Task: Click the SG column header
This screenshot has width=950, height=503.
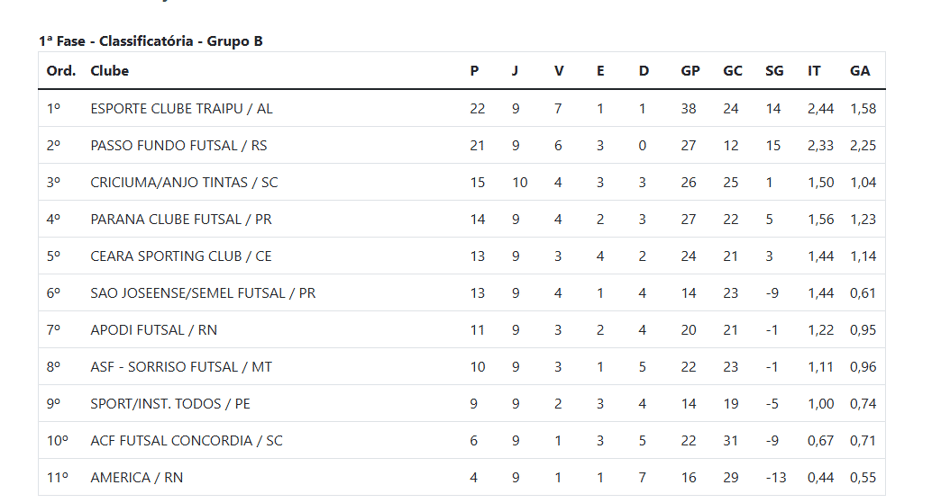Action: [774, 71]
